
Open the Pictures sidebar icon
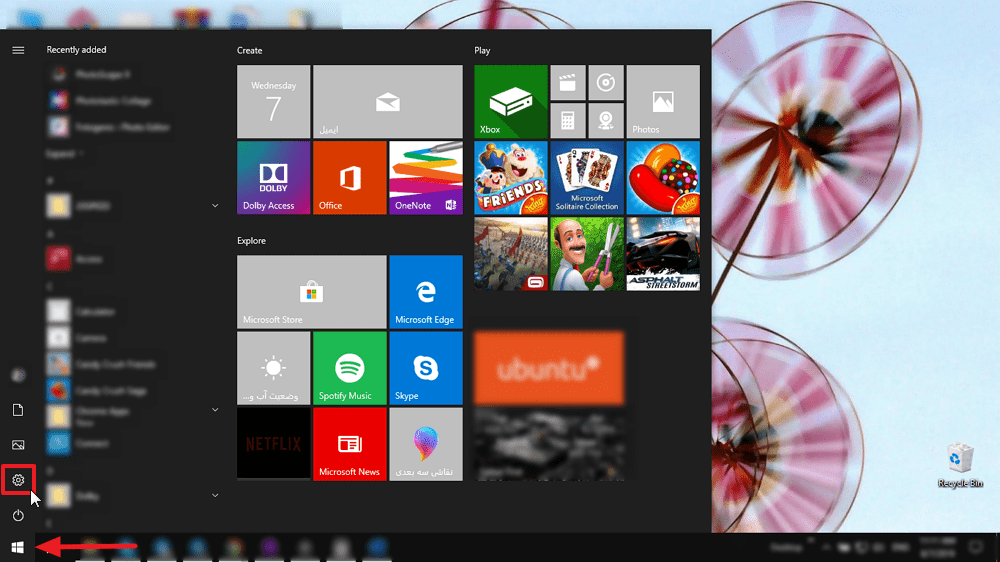pos(18,445)
